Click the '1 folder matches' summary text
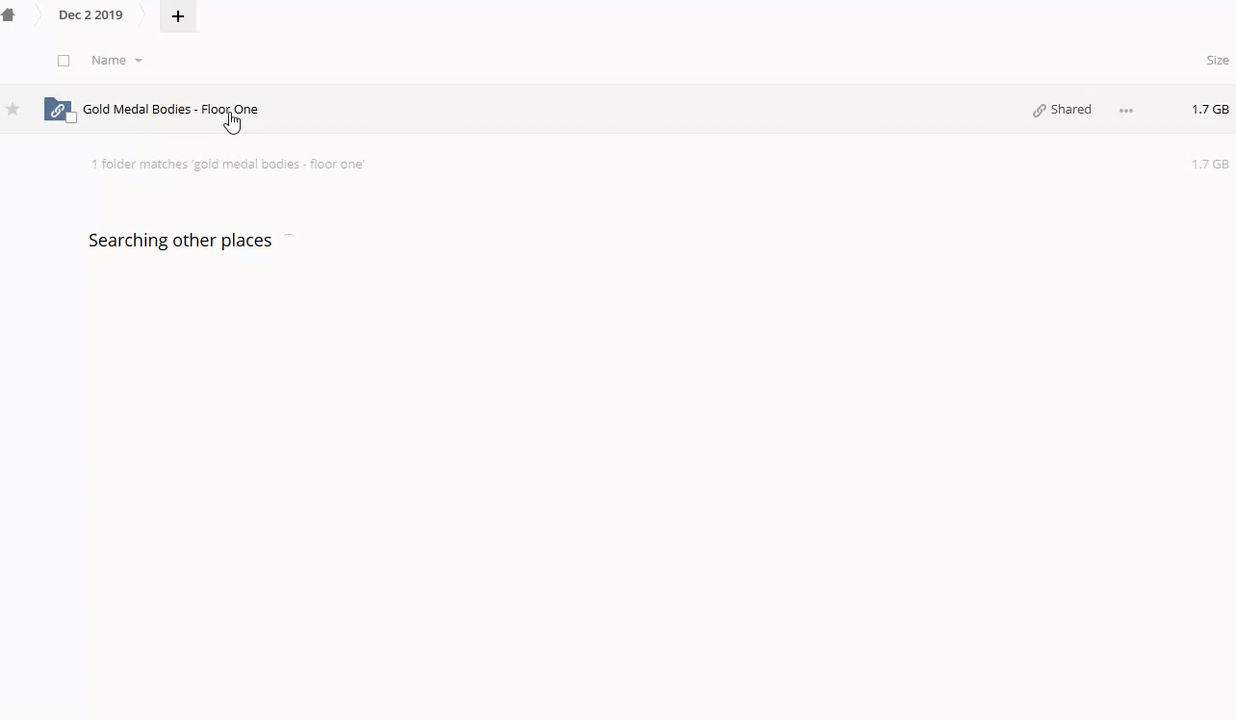Viewport: 1236px width, 720px height. (x=227, y=164)
